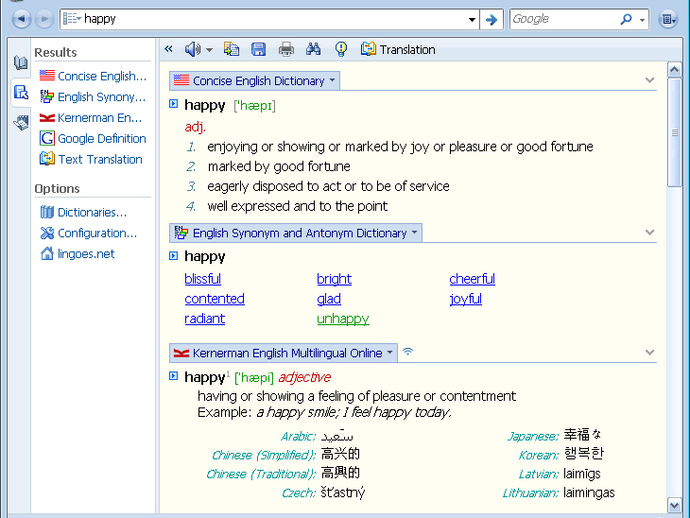Open the Translation toolbar button

(398, 49)
